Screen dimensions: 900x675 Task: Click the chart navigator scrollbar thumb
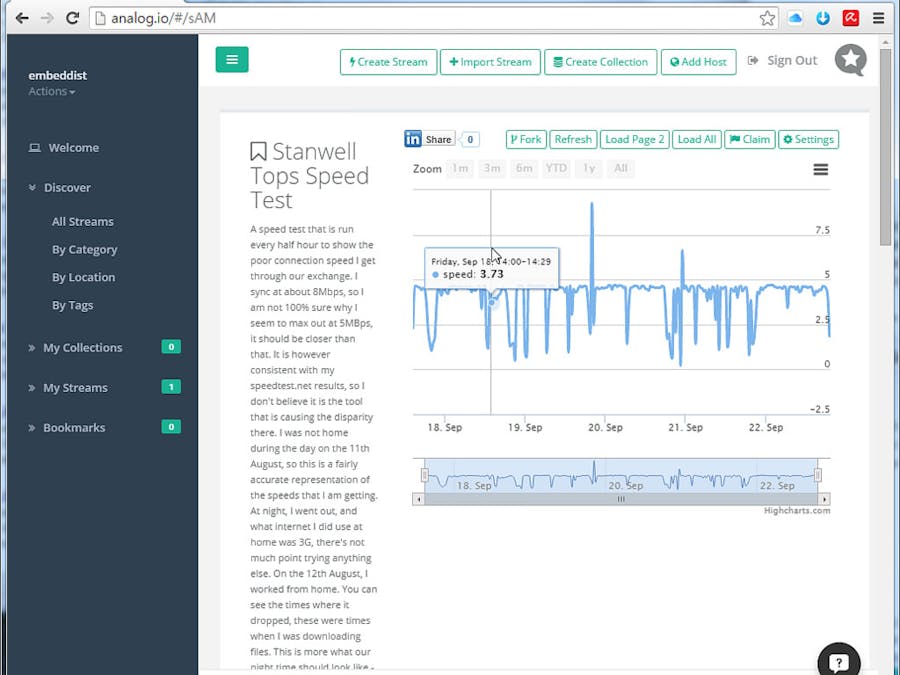[x=621, y=499]
